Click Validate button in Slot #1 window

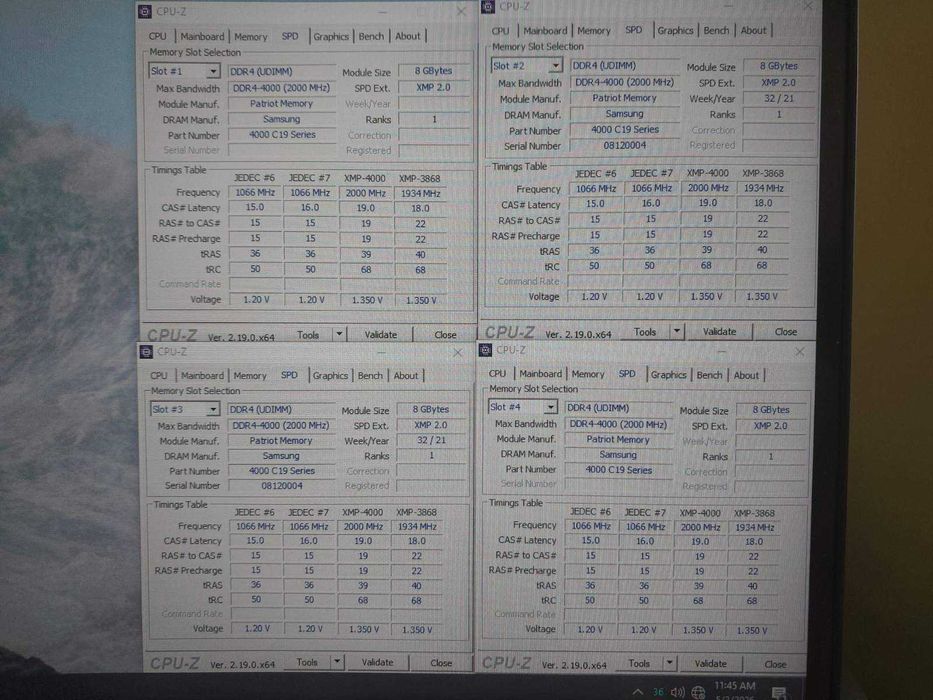coord(381,335)
